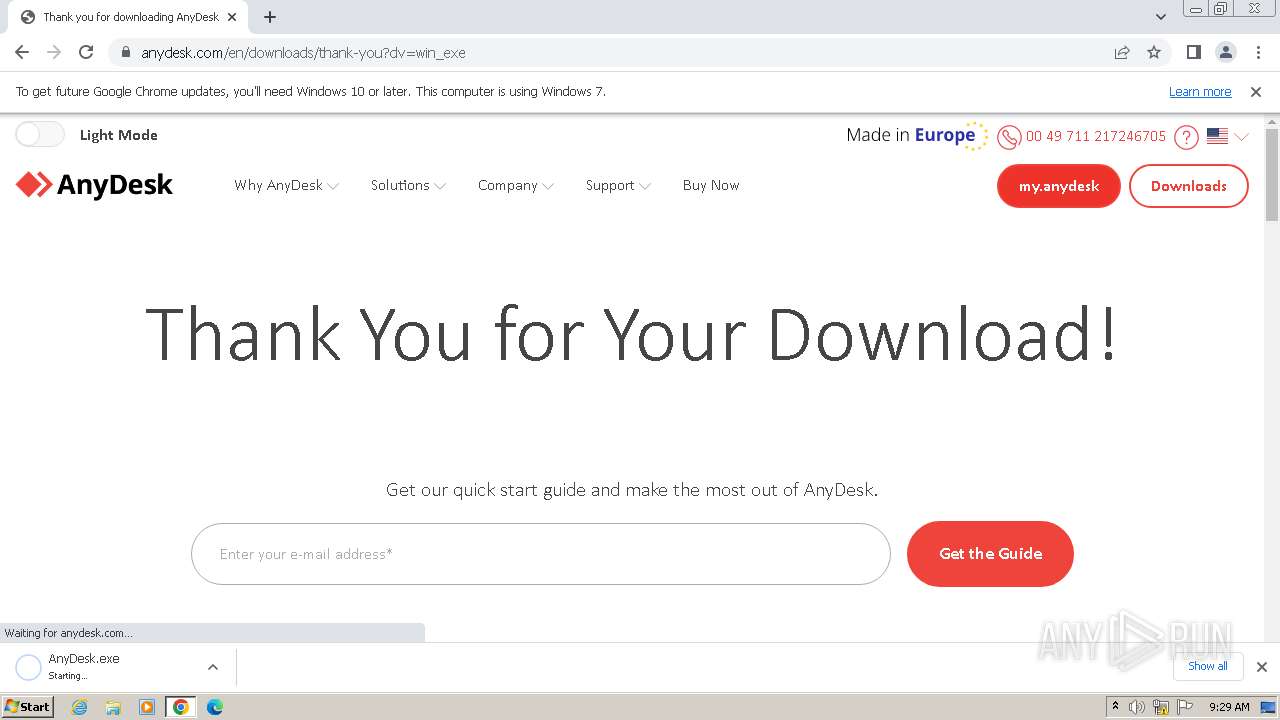
Task: Click the AnyDesk logo
Action: [x=94, y=185]
